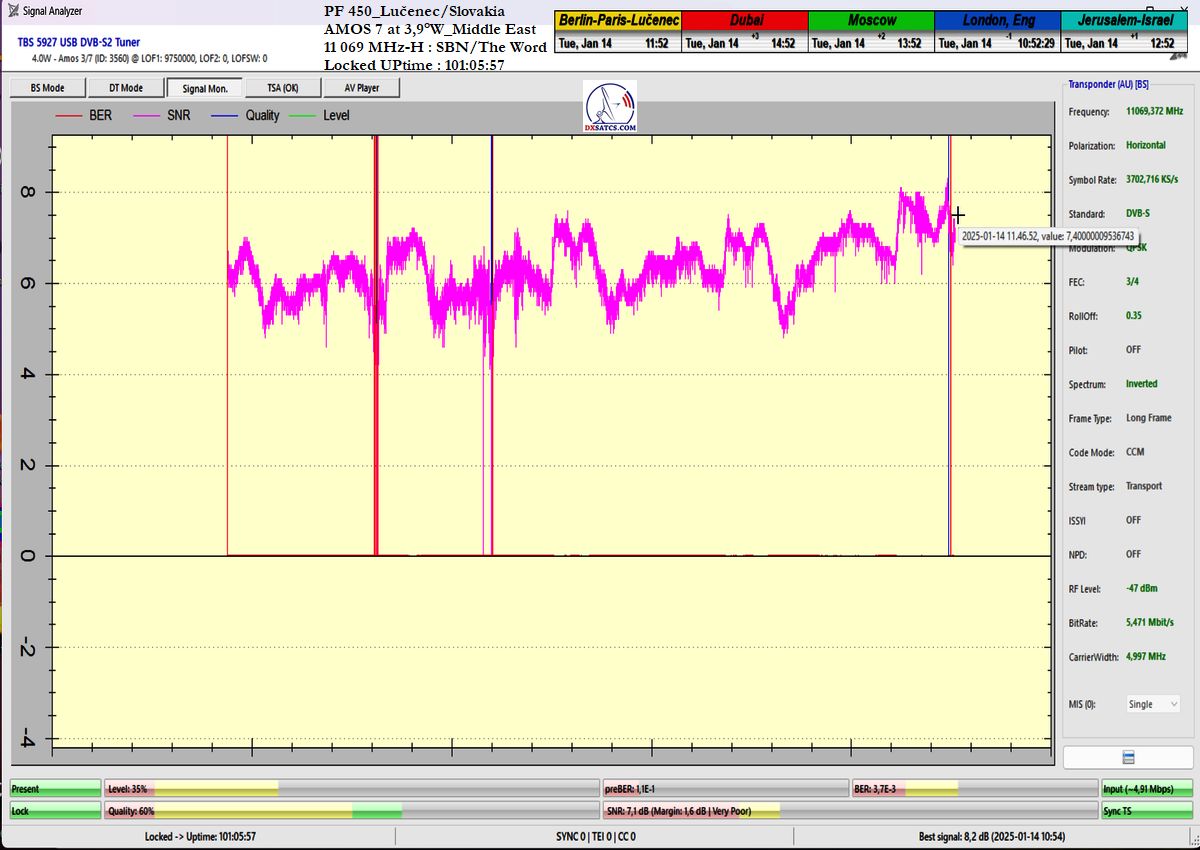Open the TSA (OK) tab

pos(282,88)
